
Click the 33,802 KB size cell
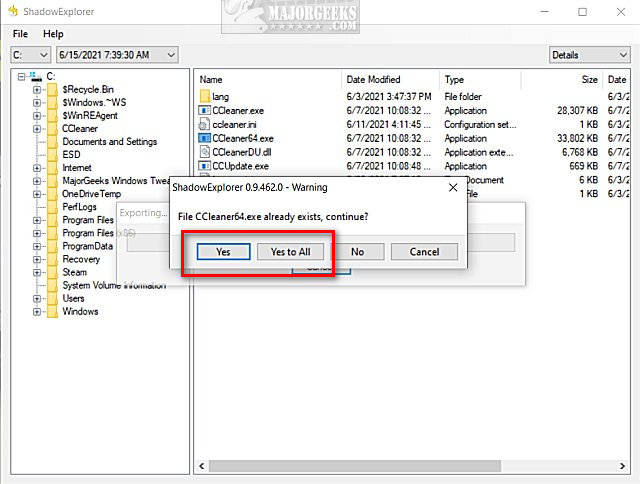(577, 138)
